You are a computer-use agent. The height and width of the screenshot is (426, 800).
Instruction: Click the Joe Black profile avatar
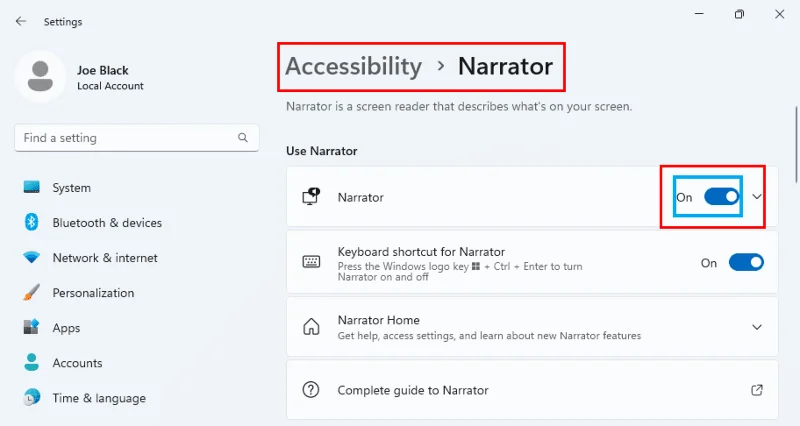(40, 77)
